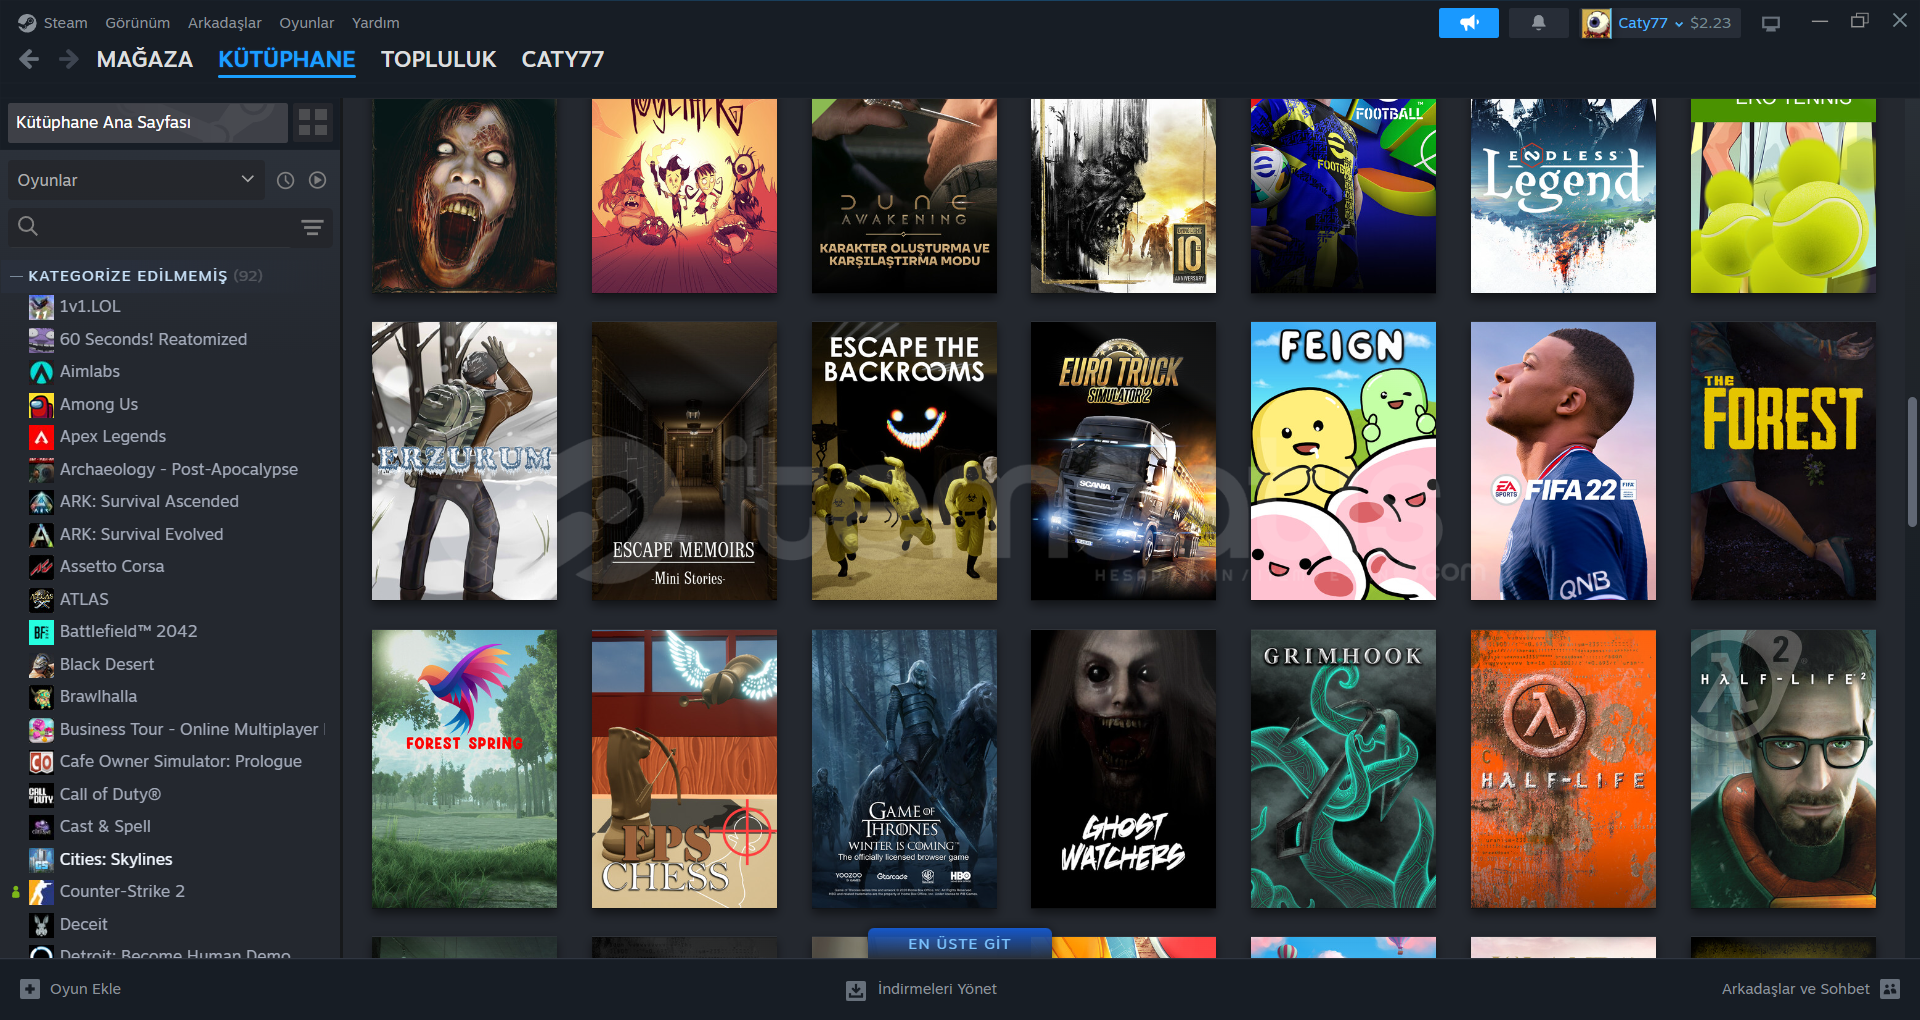The image size is (1920, 1020).
Task: Click the $2.23 wallet balance
Action: (1710, 23)
